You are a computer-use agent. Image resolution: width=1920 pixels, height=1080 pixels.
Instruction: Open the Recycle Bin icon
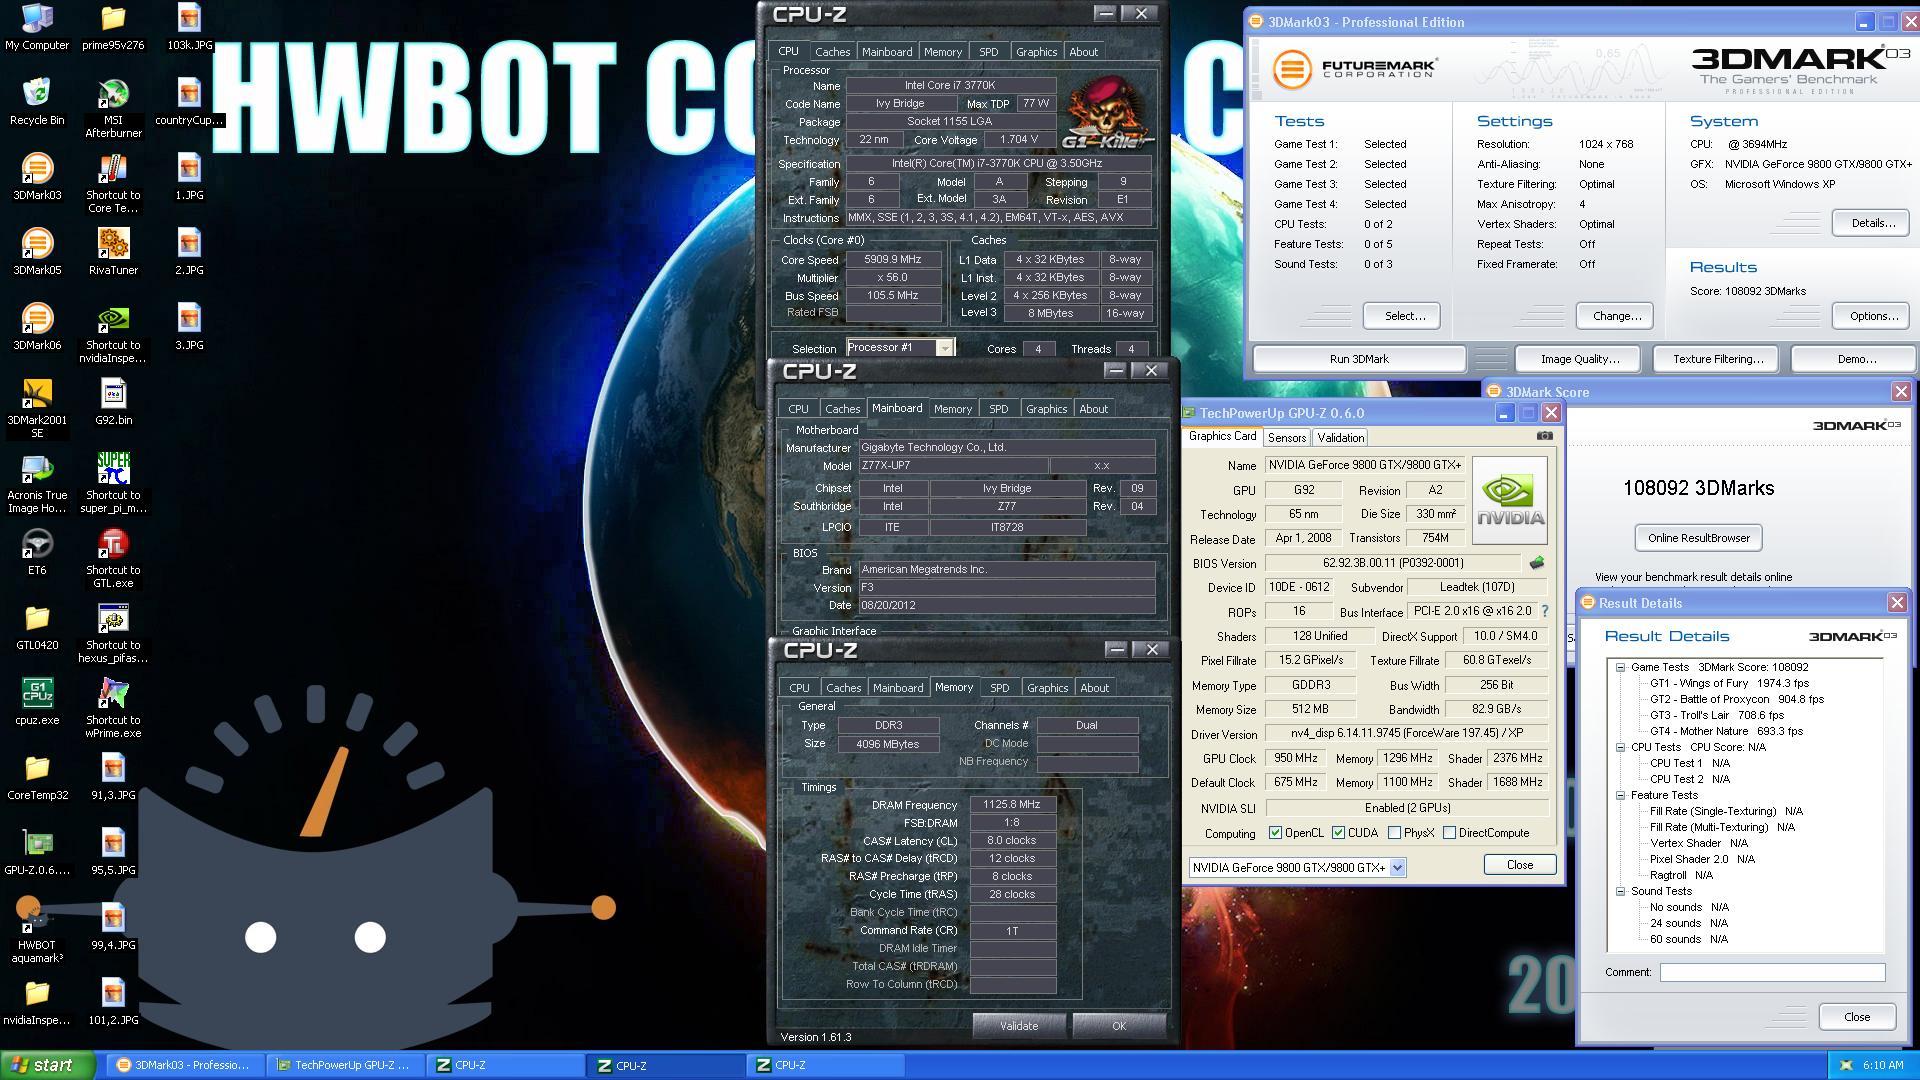pyautogui.click(x=37, y=102)
